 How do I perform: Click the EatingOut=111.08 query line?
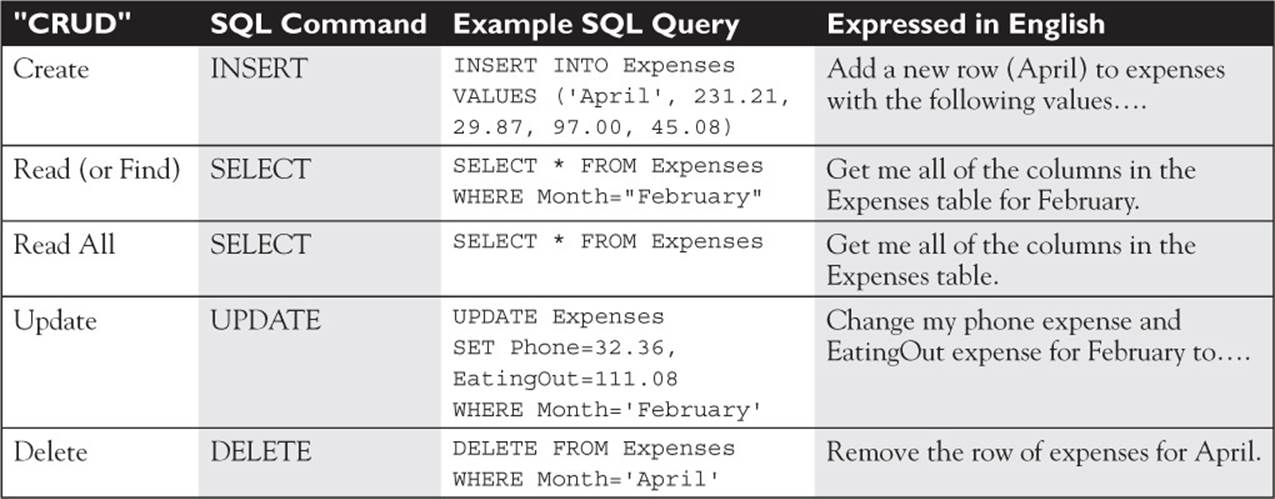coord(565,379)
